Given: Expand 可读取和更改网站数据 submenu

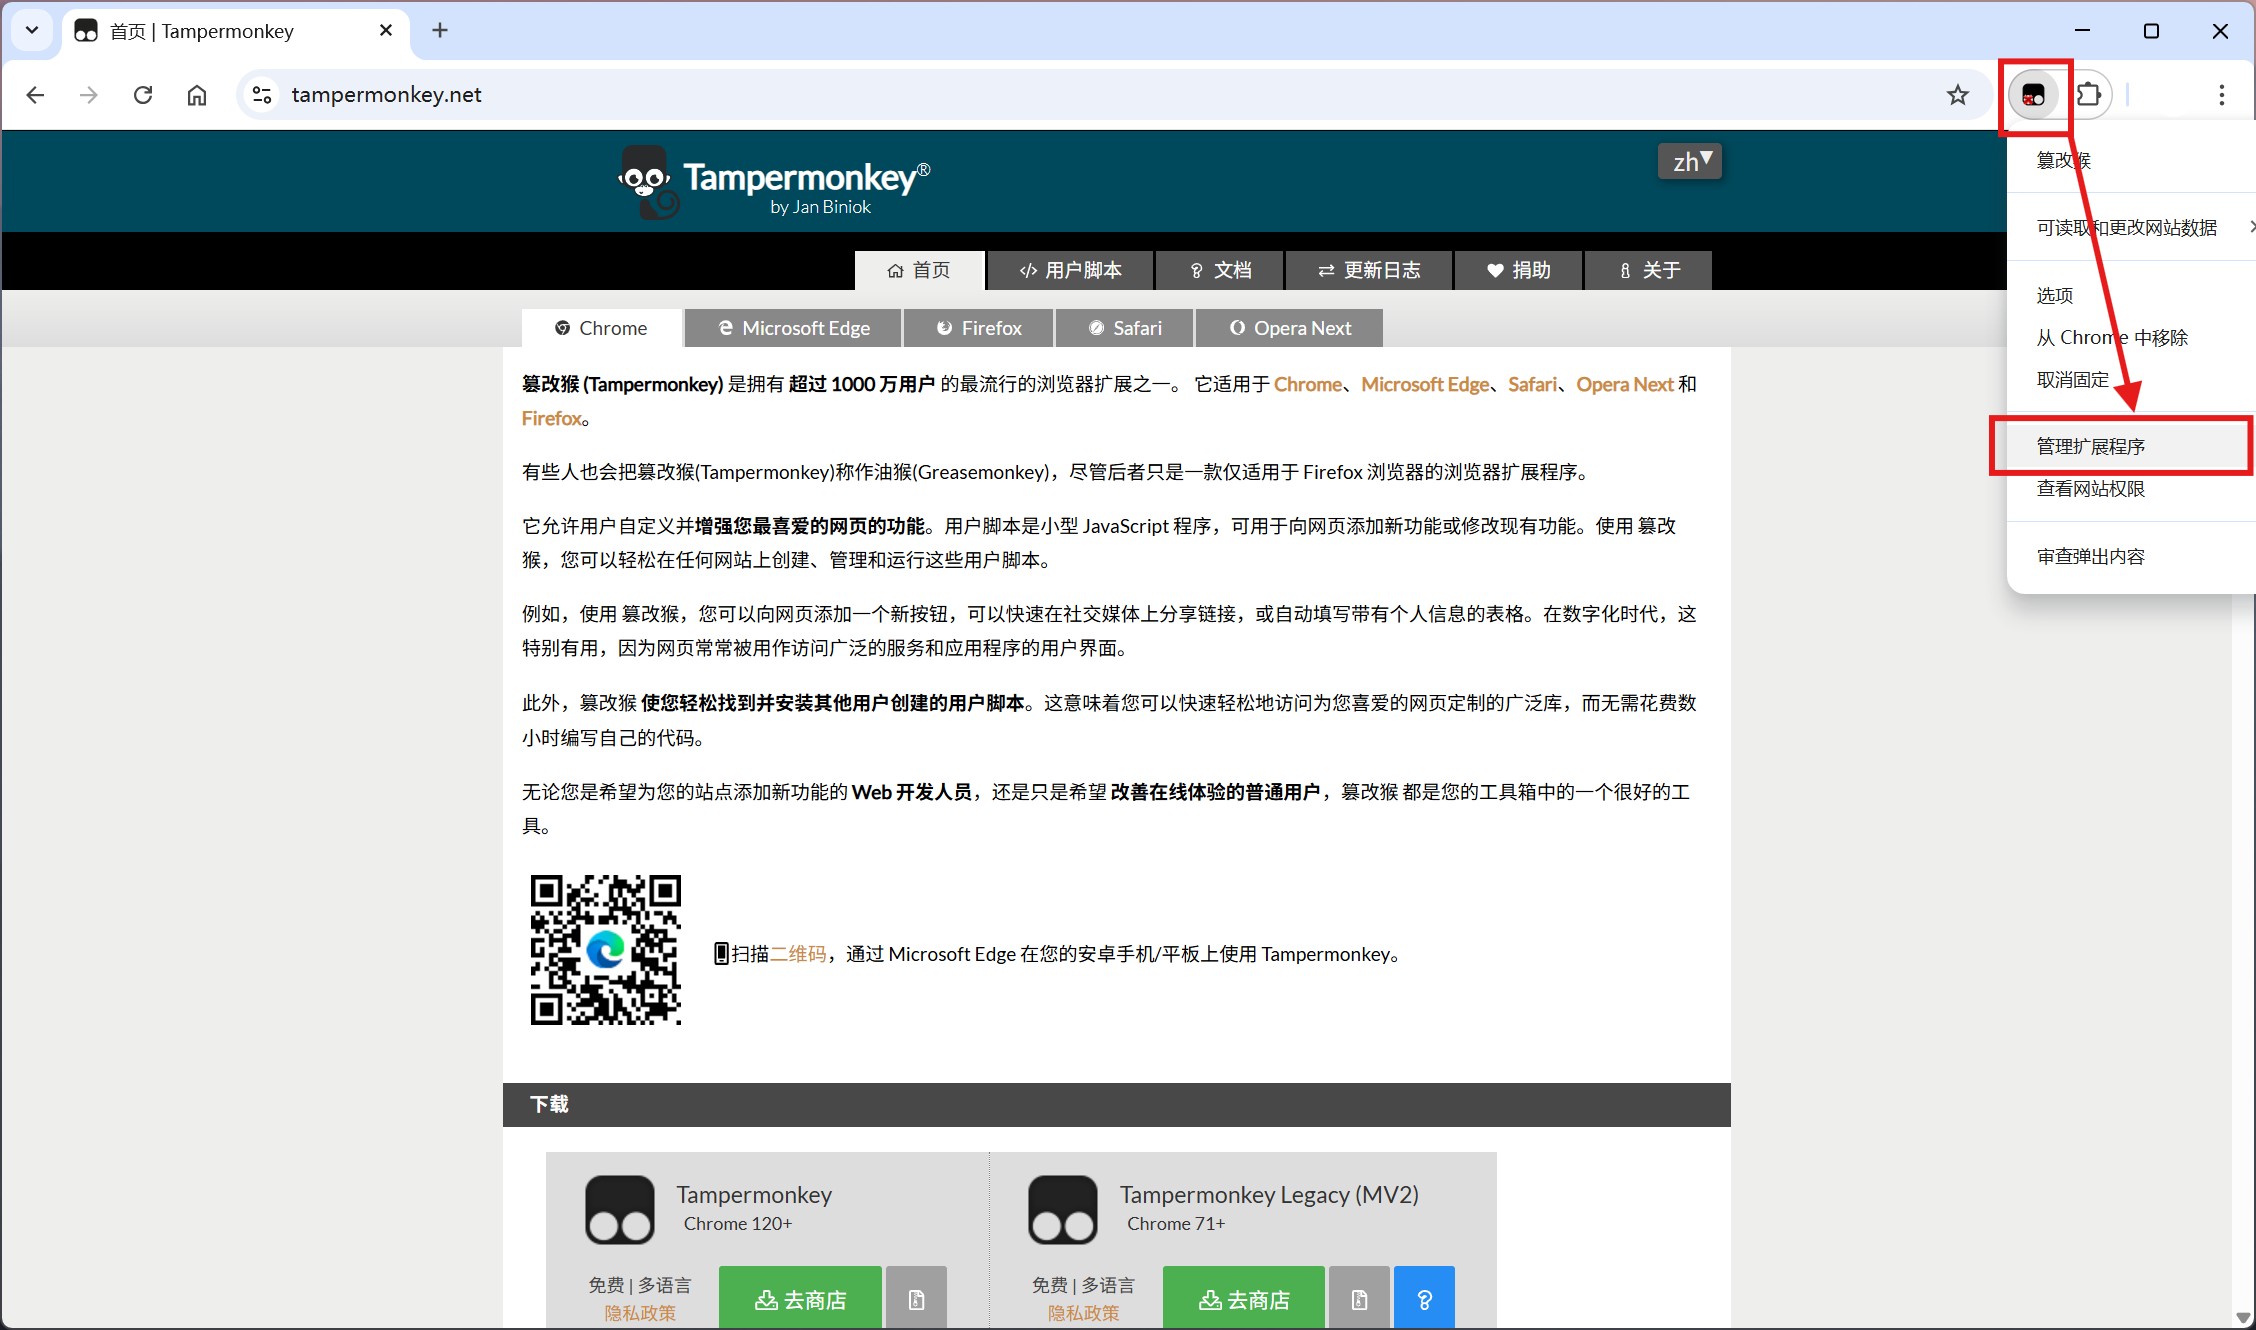Looking at the screenshot, I should [x=2131, y=228].
